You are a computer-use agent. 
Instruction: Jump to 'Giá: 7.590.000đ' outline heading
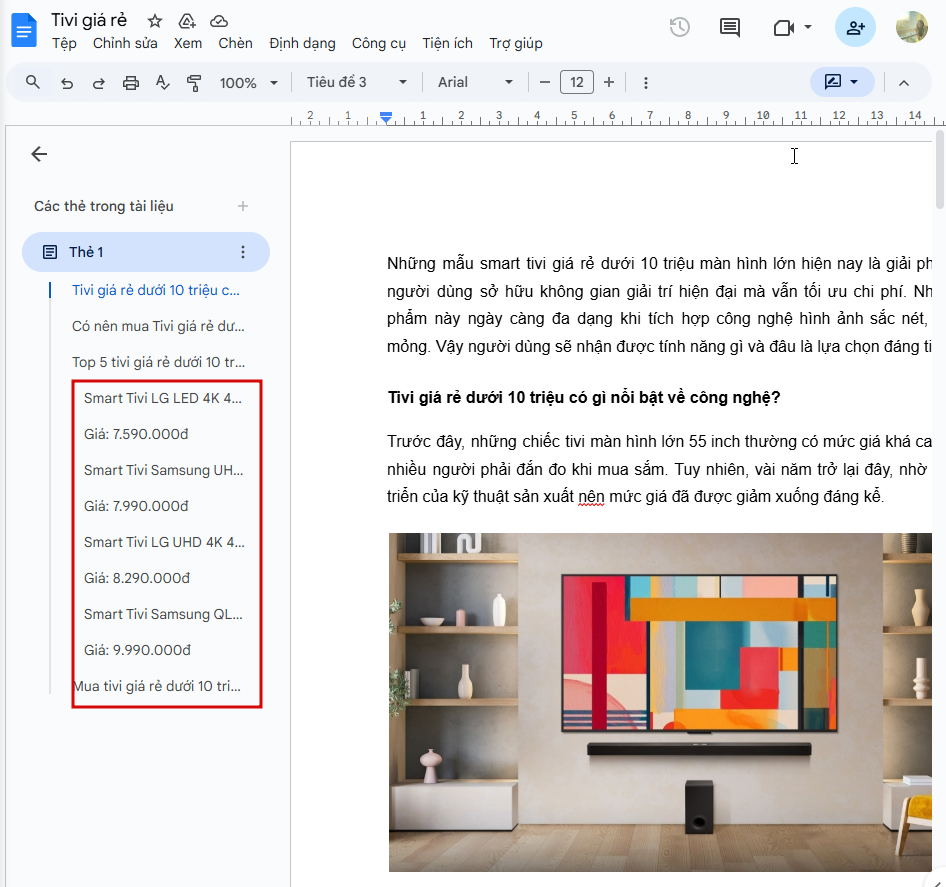point(136,434)
